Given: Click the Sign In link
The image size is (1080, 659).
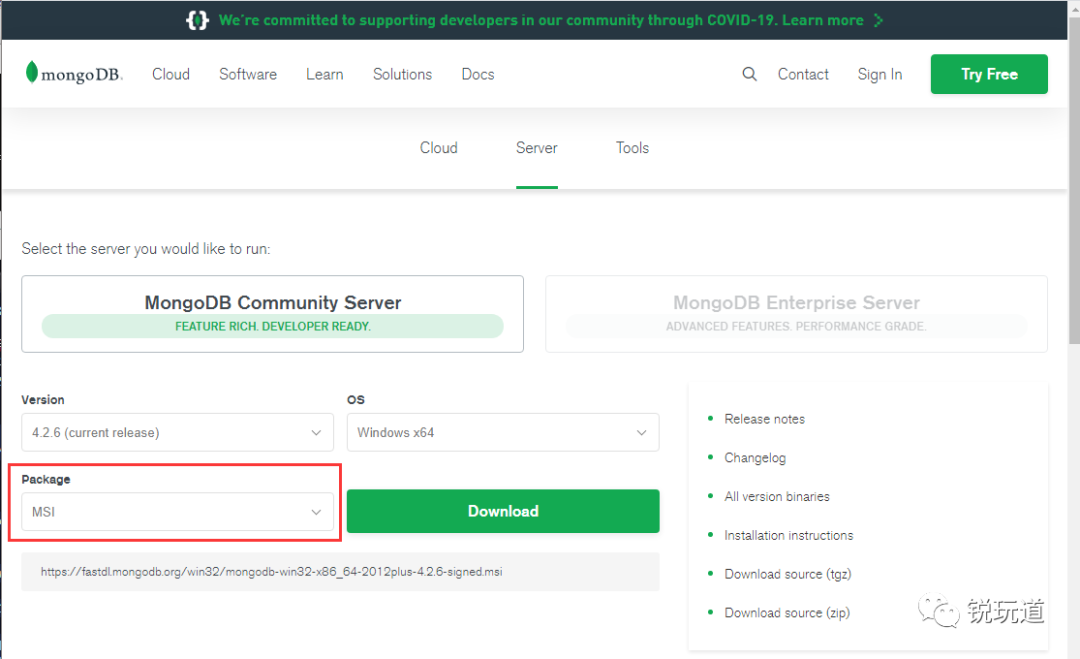Looking at the screenshot, I should pos(880,74).
